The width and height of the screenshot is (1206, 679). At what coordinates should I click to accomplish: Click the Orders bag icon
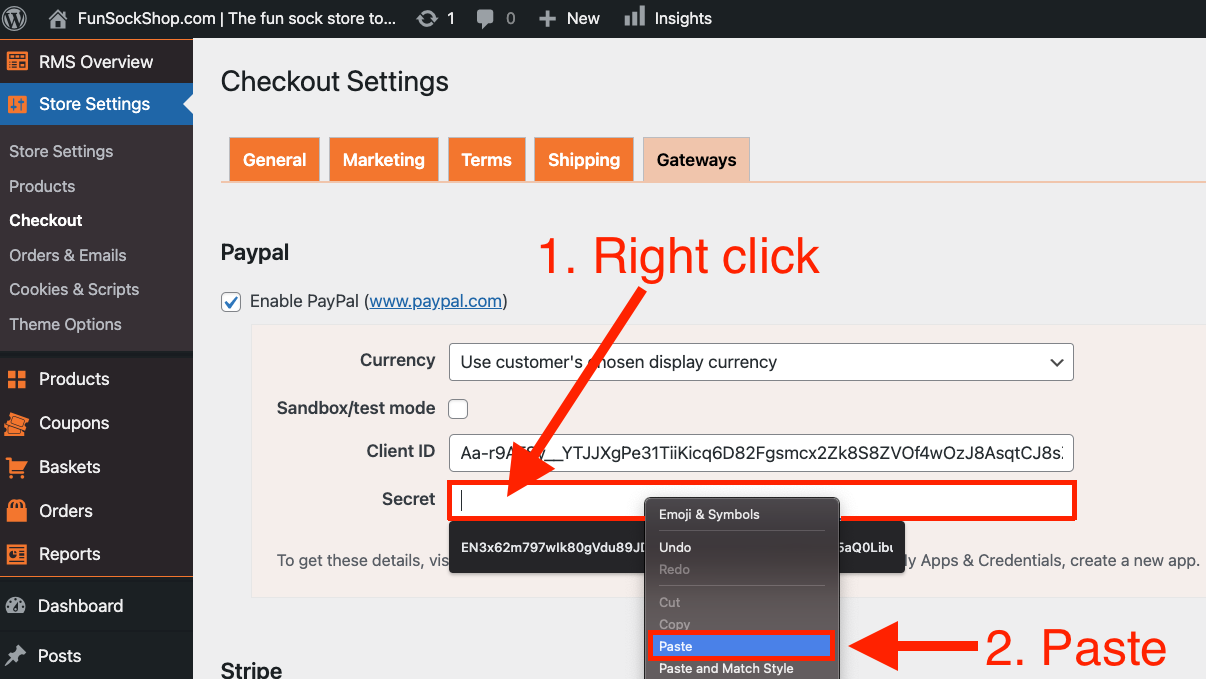point(17,511)
